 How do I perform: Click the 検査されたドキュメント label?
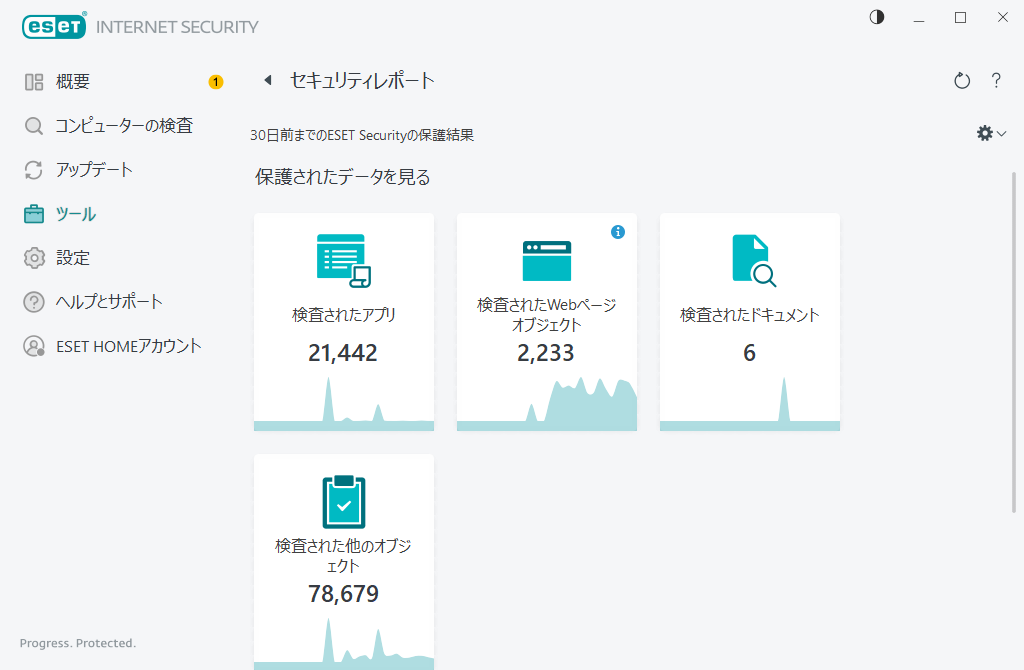[750, 315]
